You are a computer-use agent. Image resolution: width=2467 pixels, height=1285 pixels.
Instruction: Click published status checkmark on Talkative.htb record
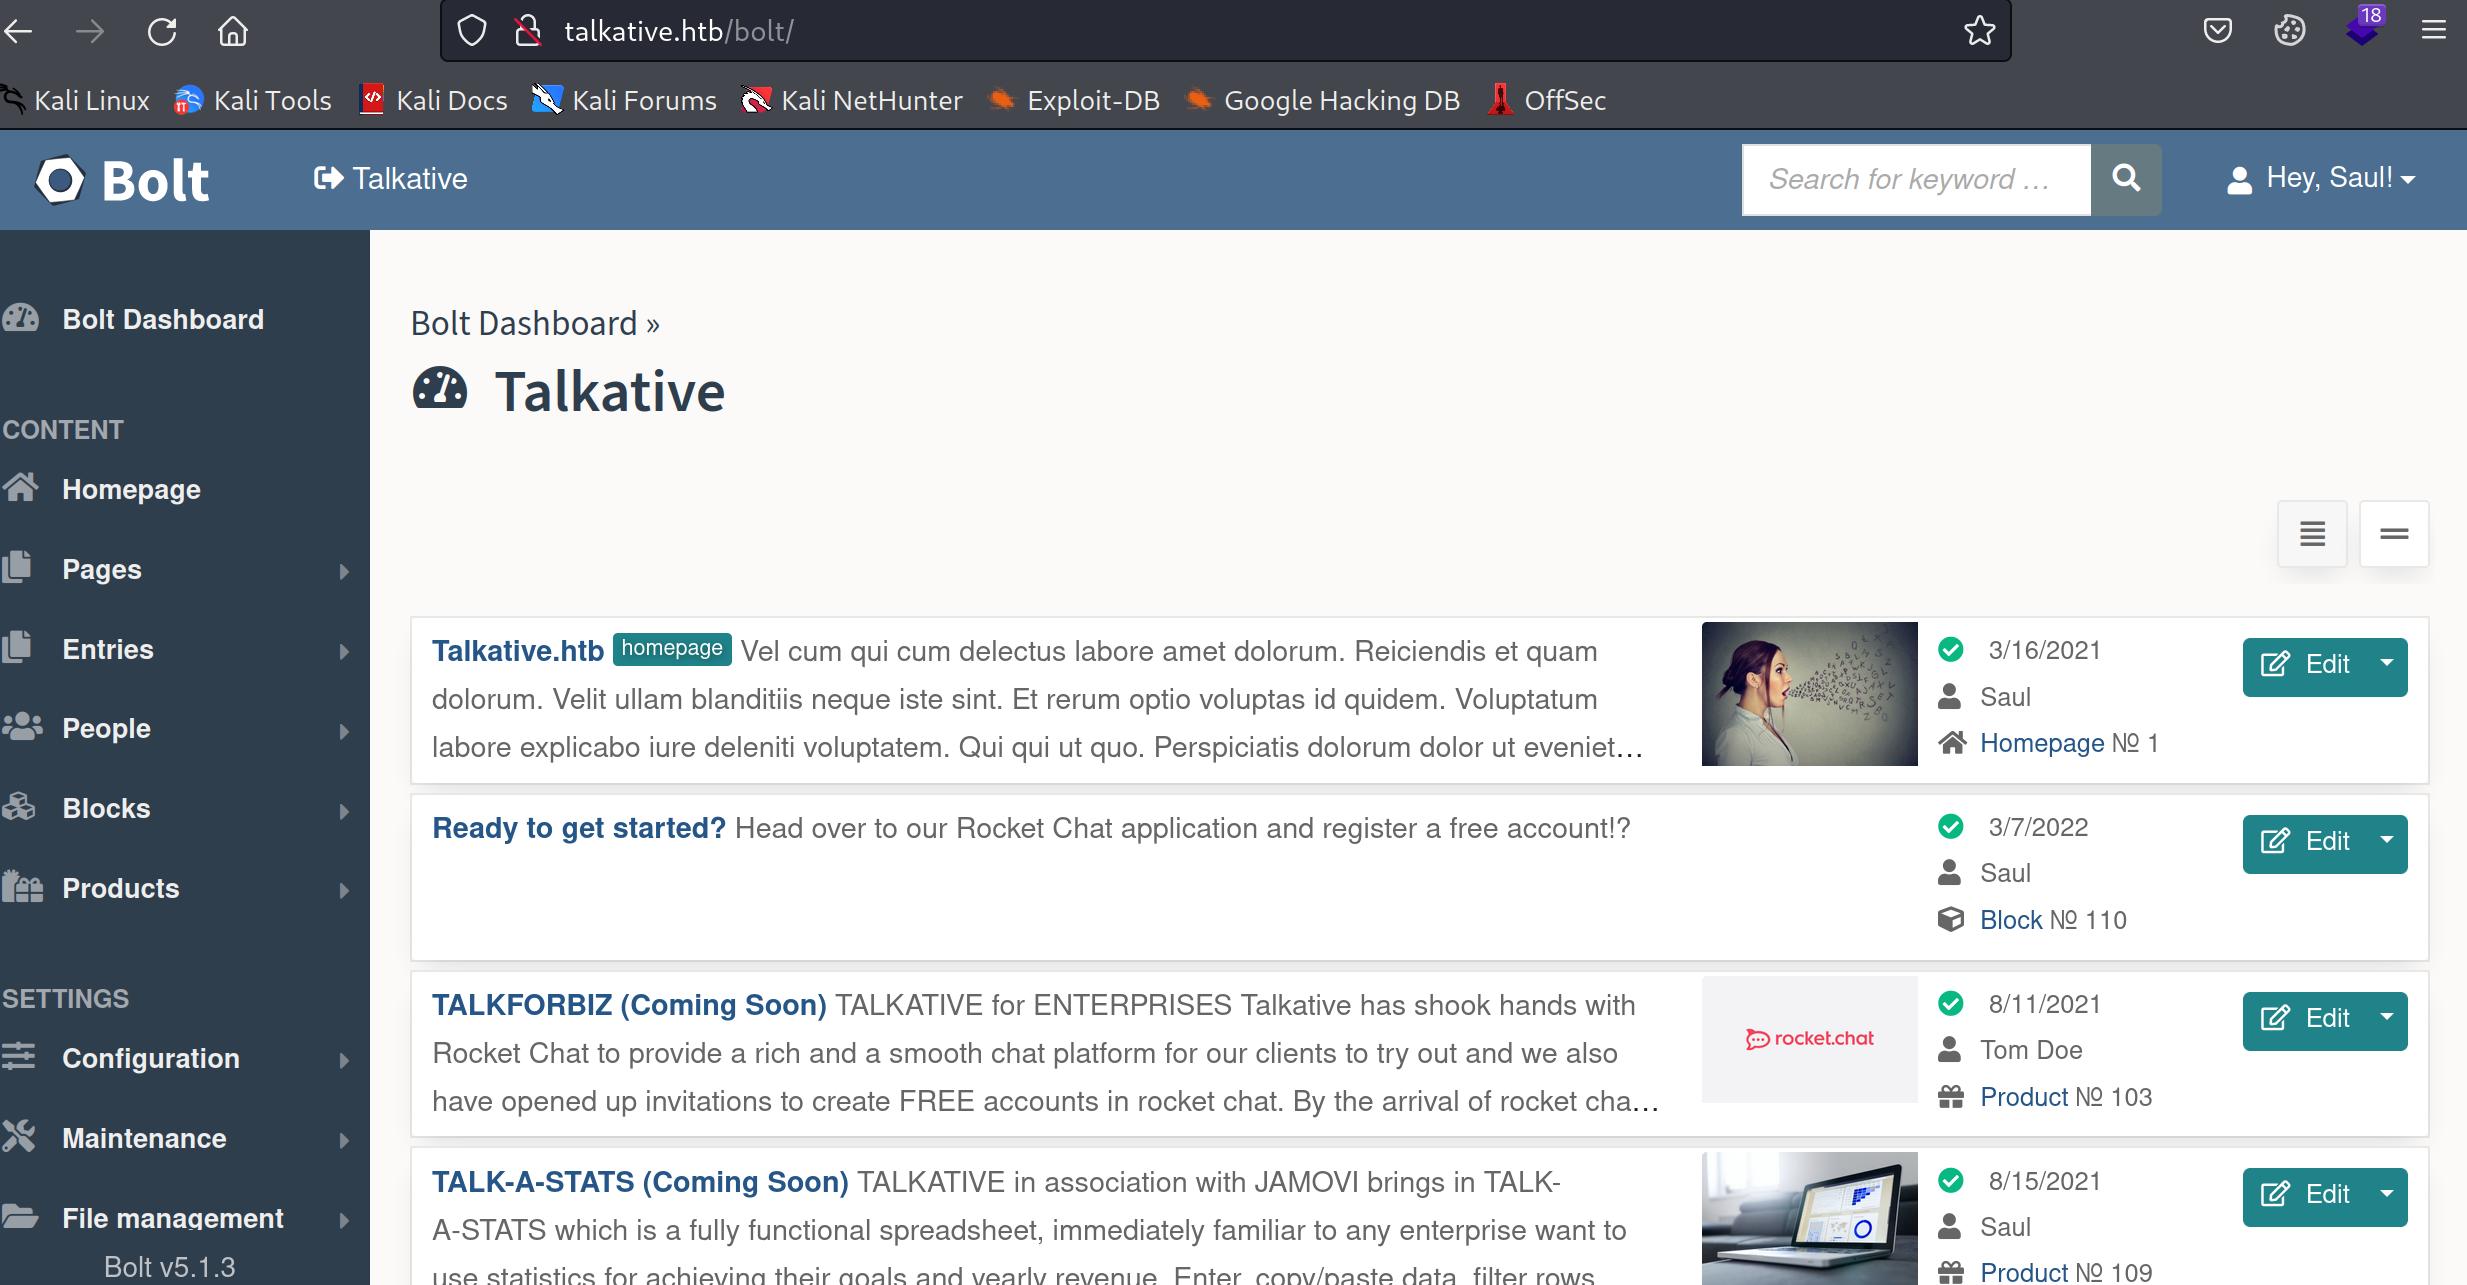pos(1950,650)
